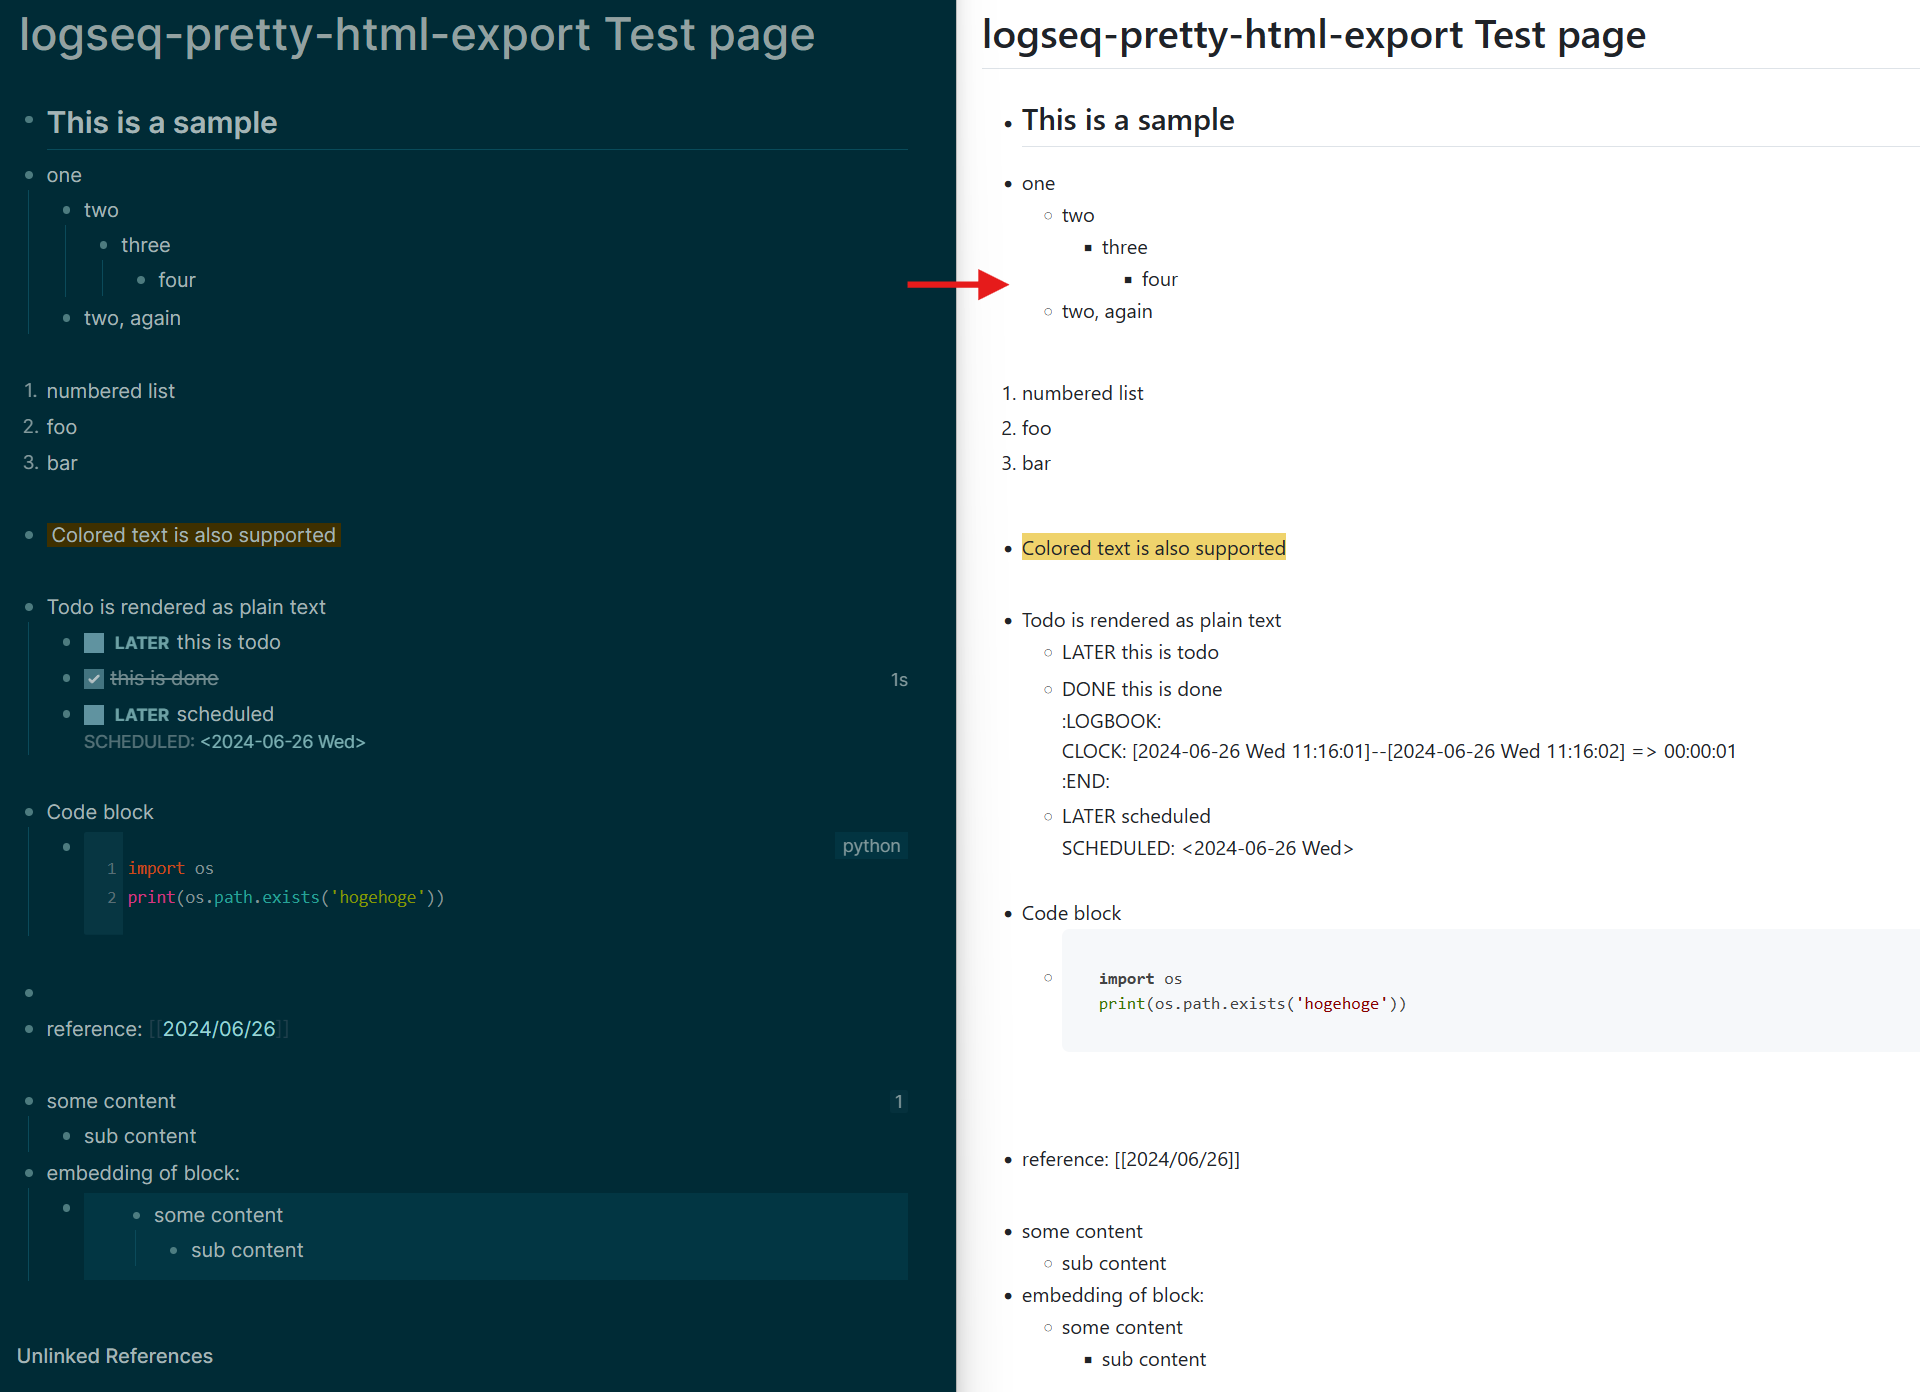Expand the Unlinked References section
This screenshot has height=1392, width=1920.
115,1356
